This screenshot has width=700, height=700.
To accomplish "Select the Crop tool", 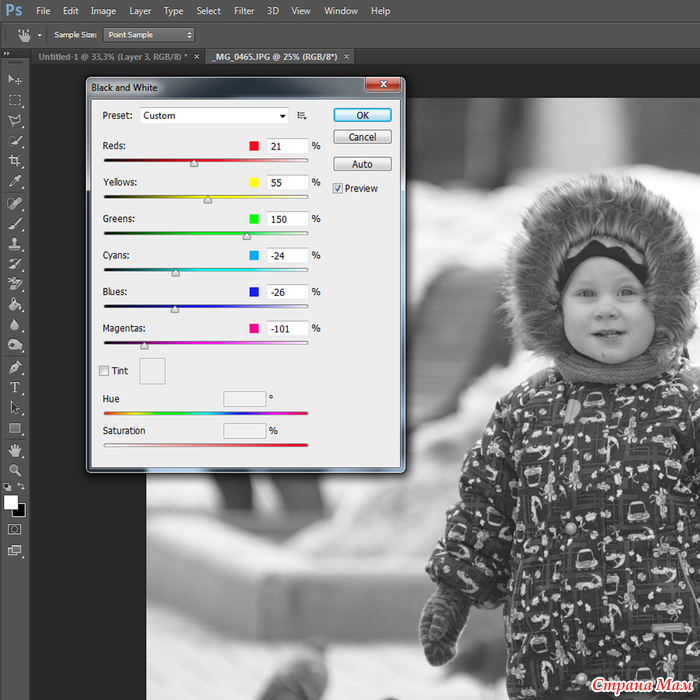I will click(15, 161).
